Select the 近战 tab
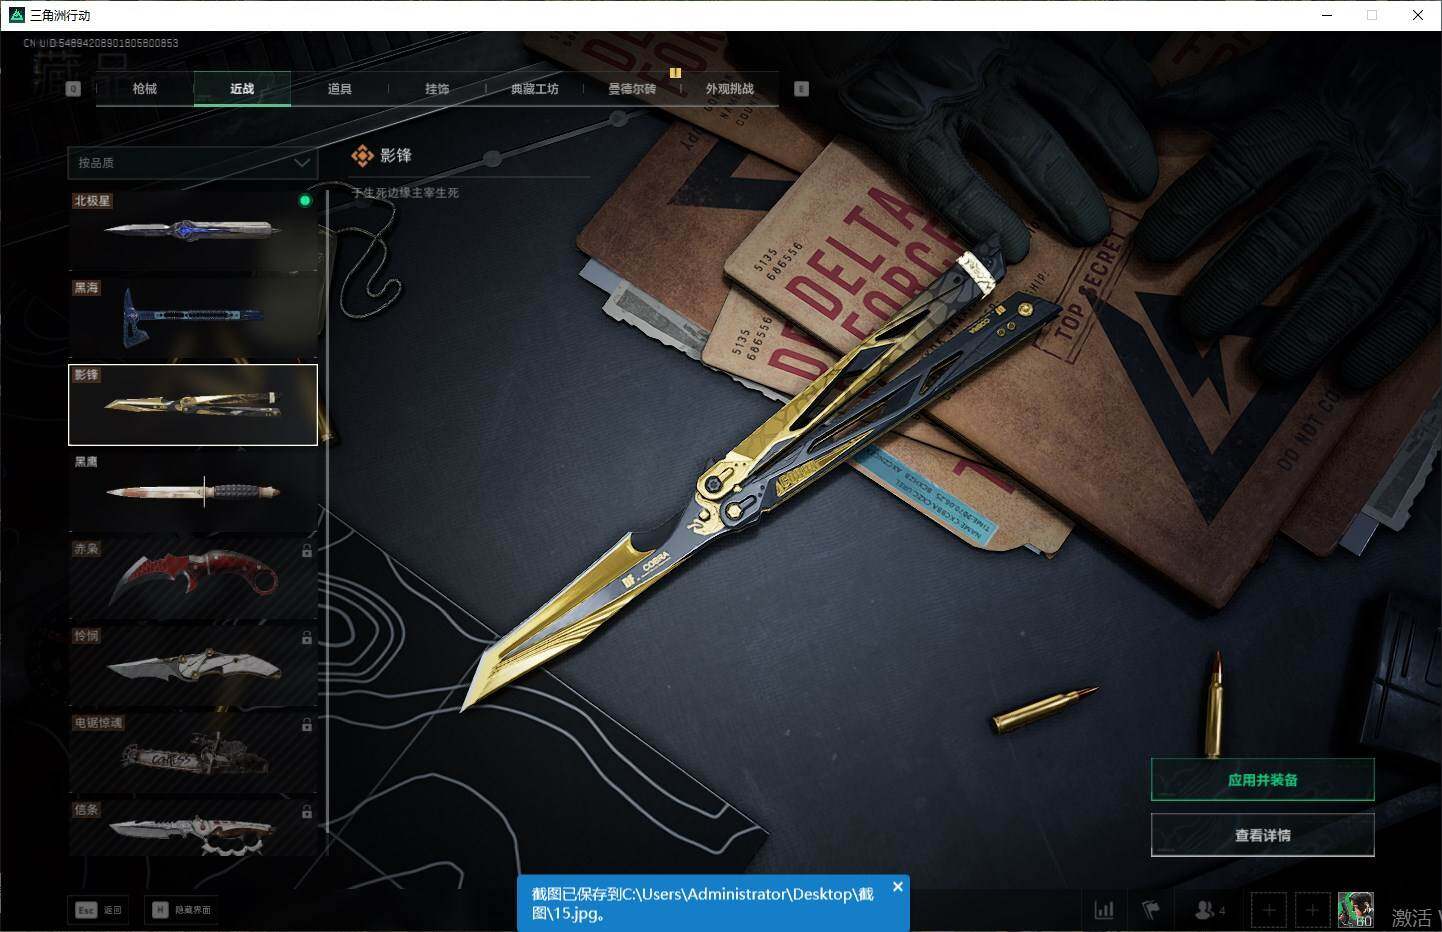The width and height of the screenshot is (1442, 932). click(242, 89)
